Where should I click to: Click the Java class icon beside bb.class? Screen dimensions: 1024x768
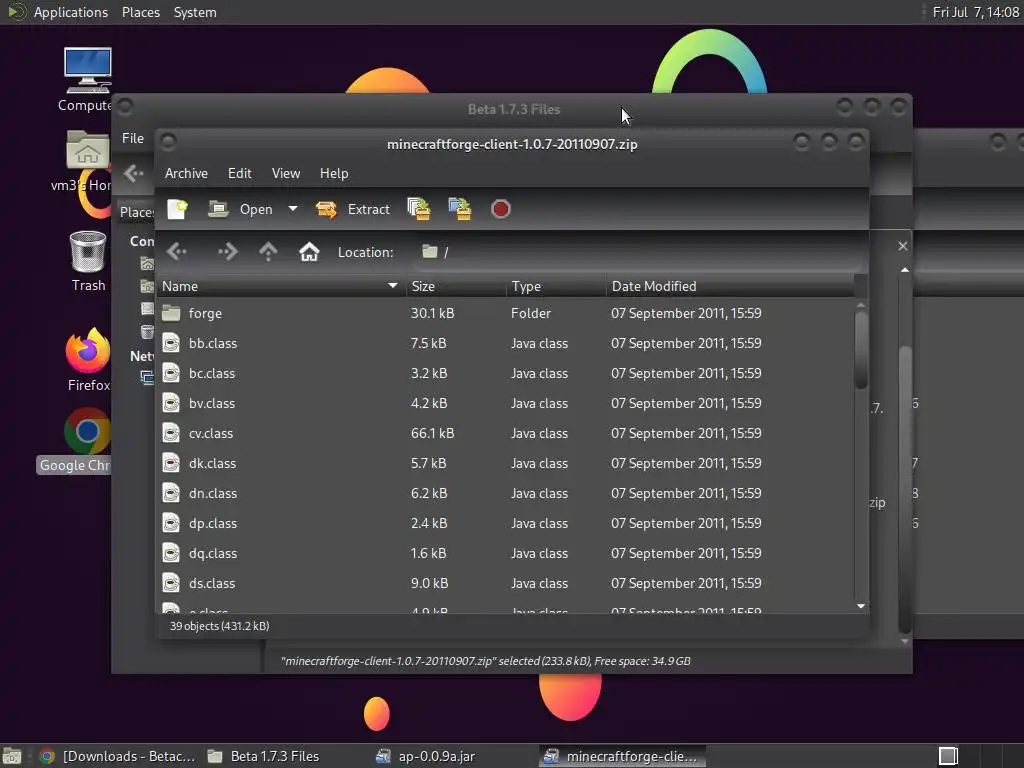tap(171, 344)
